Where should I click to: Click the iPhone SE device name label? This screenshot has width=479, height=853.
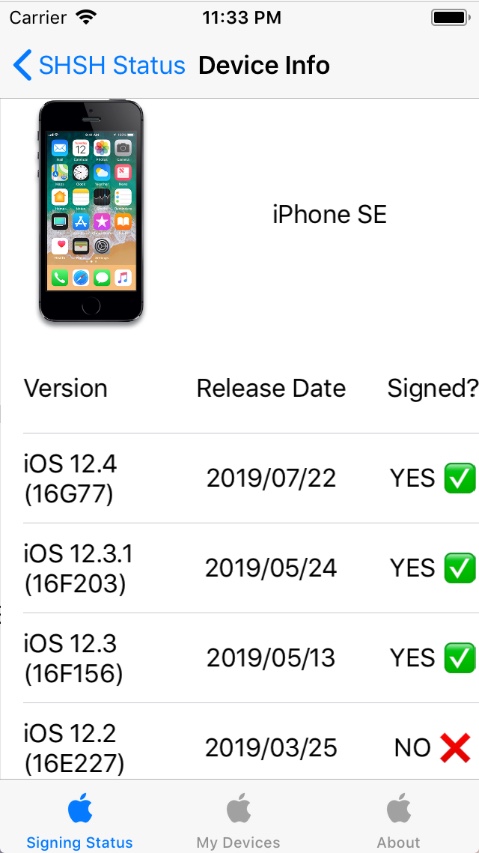[329, 215]
